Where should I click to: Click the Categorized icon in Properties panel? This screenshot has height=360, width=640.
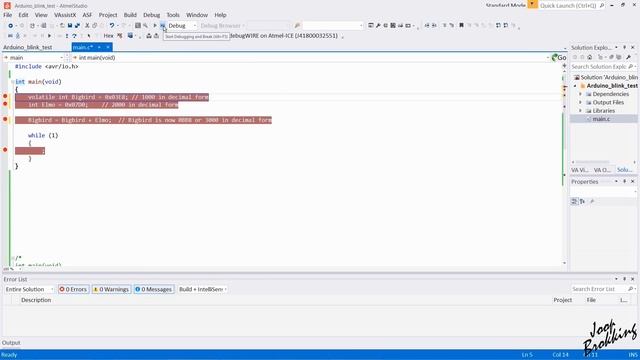pyautogui.click(x=574, y=201)
